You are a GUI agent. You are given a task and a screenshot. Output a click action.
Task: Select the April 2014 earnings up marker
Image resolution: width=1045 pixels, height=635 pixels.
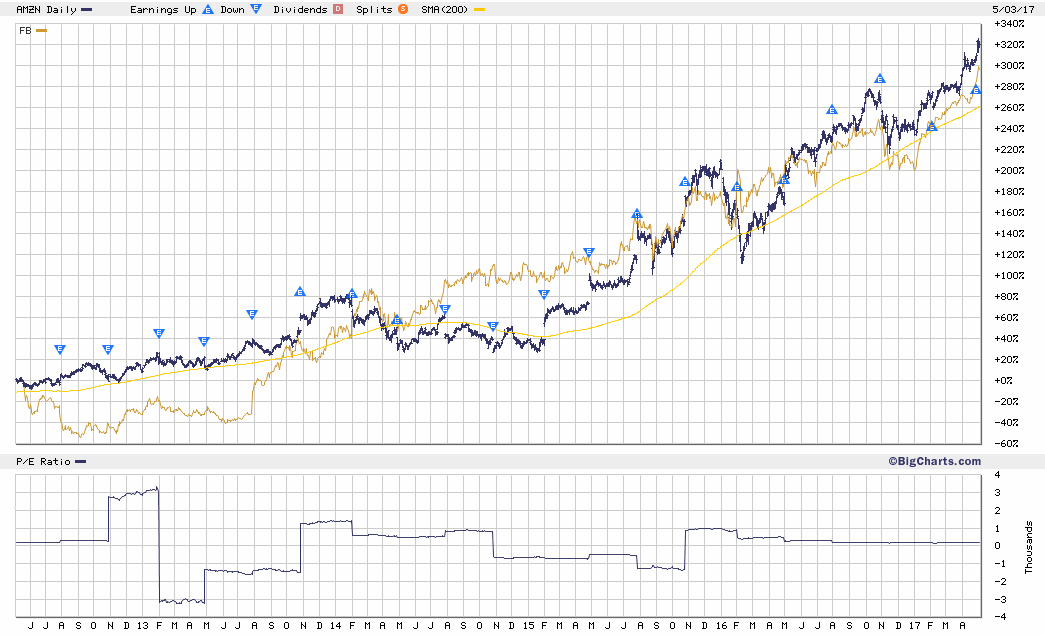[x=397, y=320]
